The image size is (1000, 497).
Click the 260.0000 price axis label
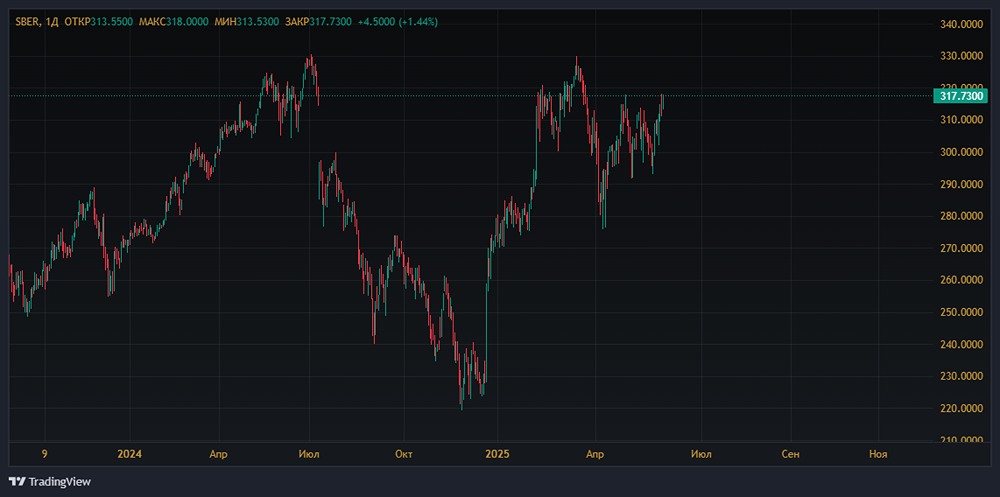(x=964, y=280)
